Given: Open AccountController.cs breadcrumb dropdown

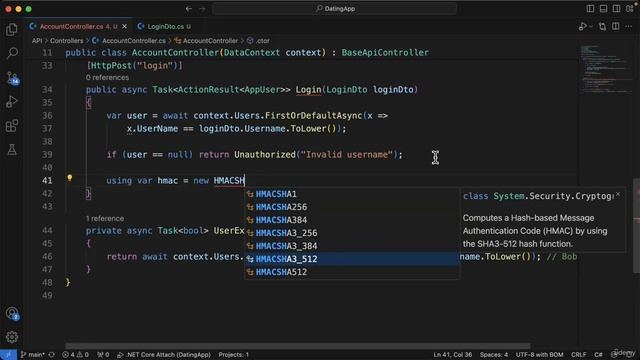Looking at the screenshot, I should [x=129, y=41].
